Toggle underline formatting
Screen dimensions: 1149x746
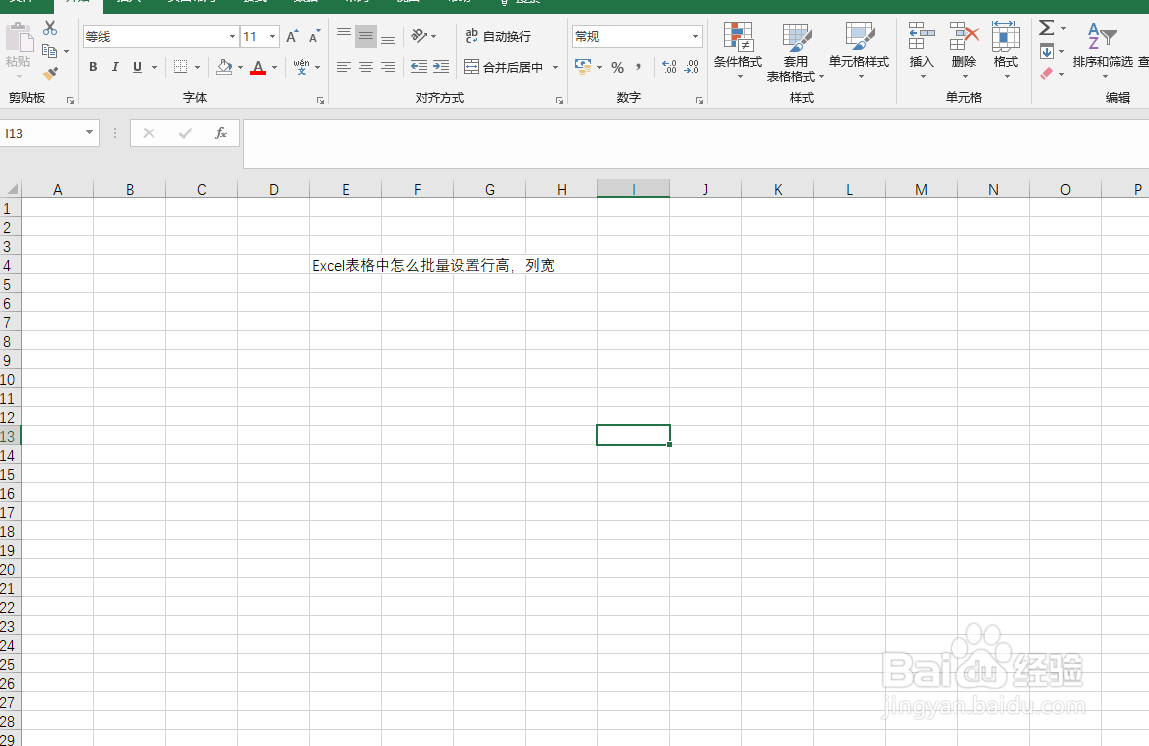click(137, 67)
